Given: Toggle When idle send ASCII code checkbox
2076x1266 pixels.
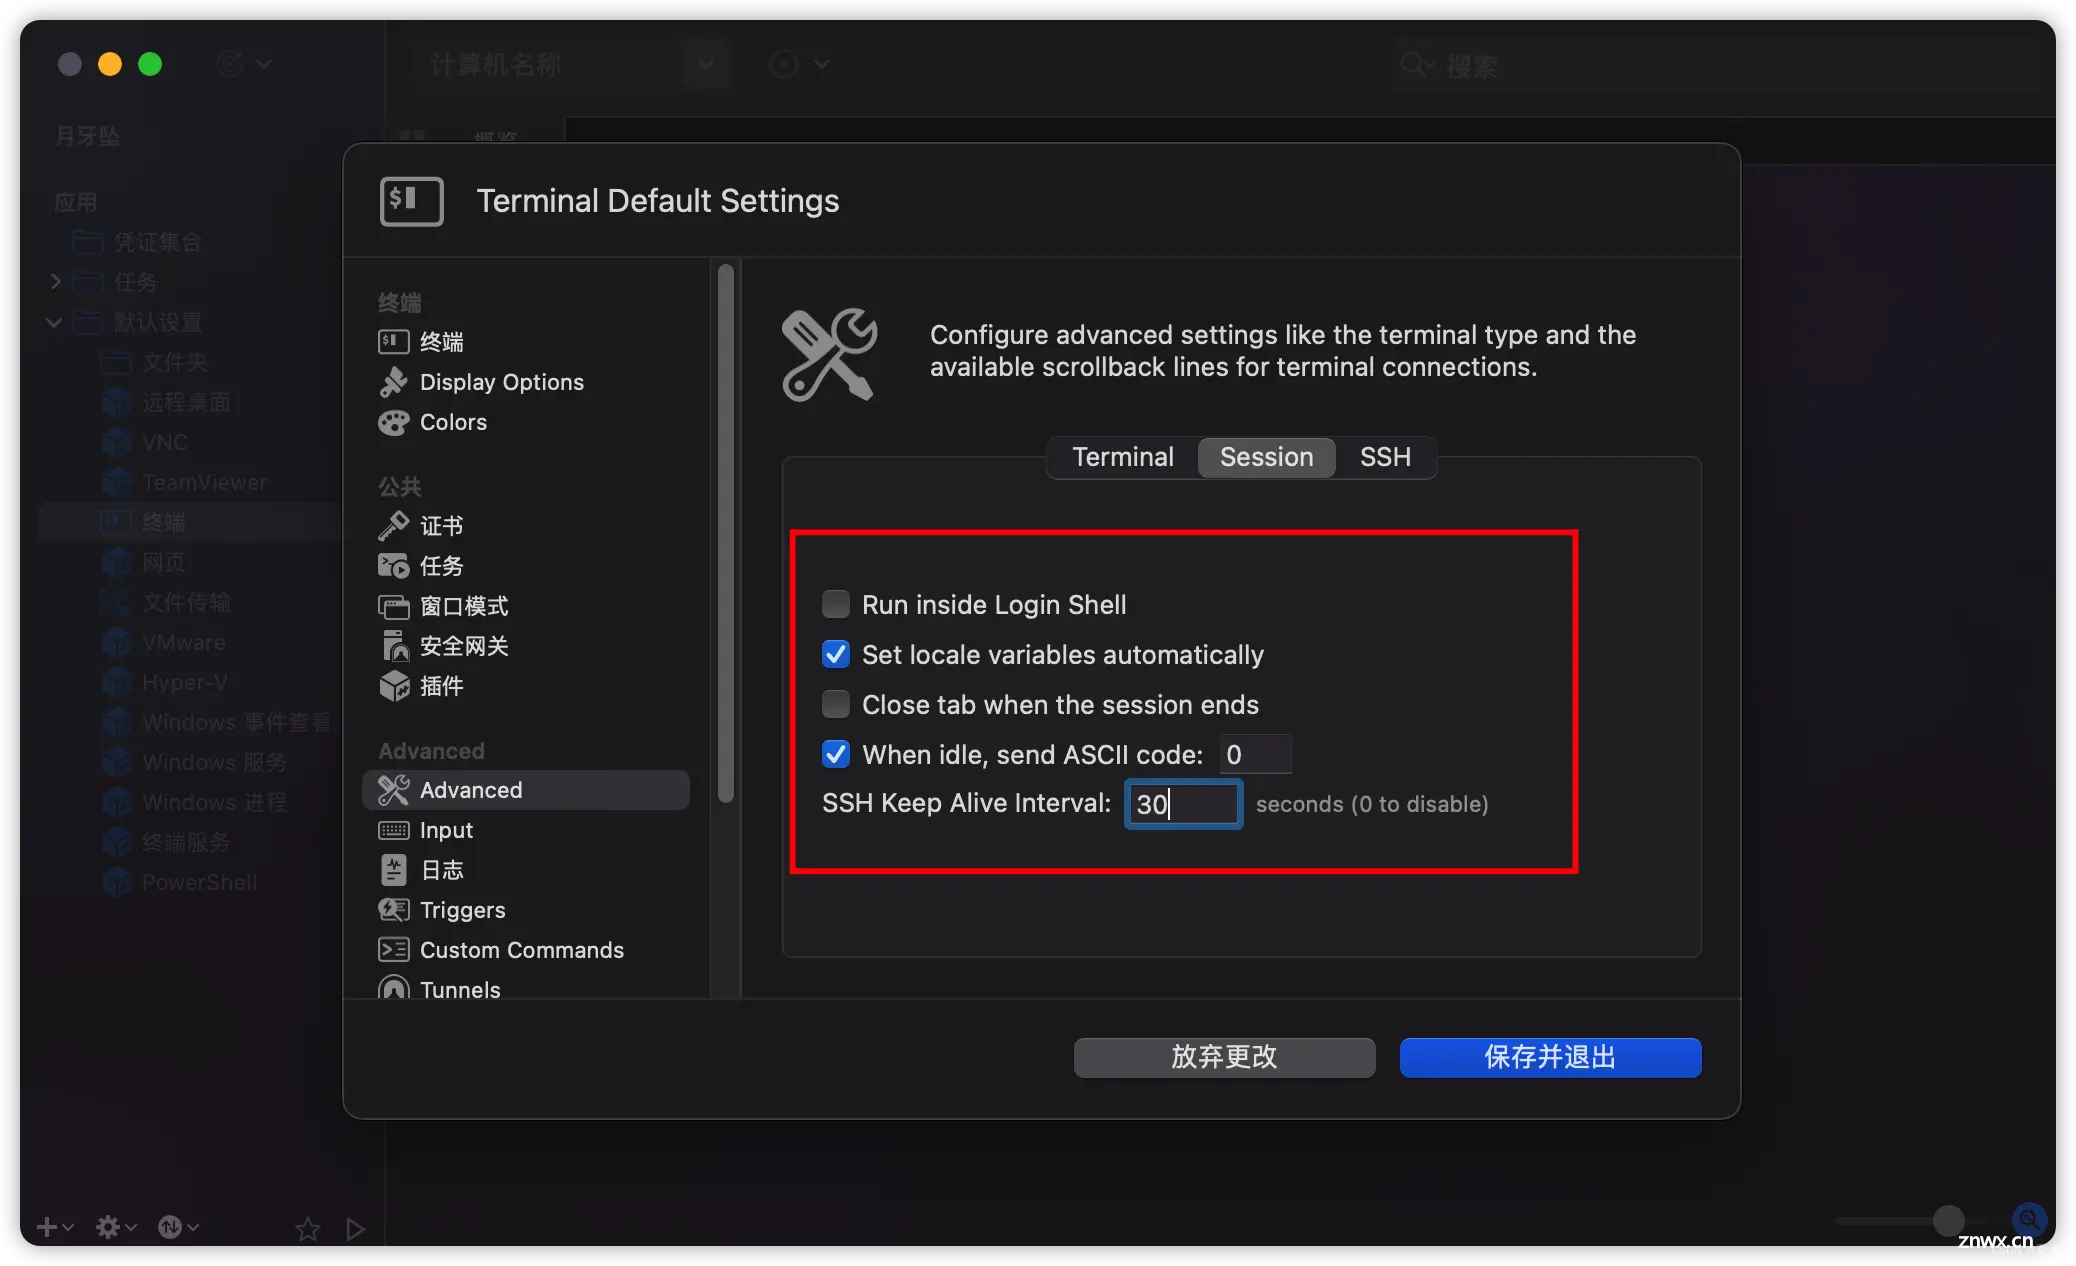Looking at the screenshot, I should 835,753.
